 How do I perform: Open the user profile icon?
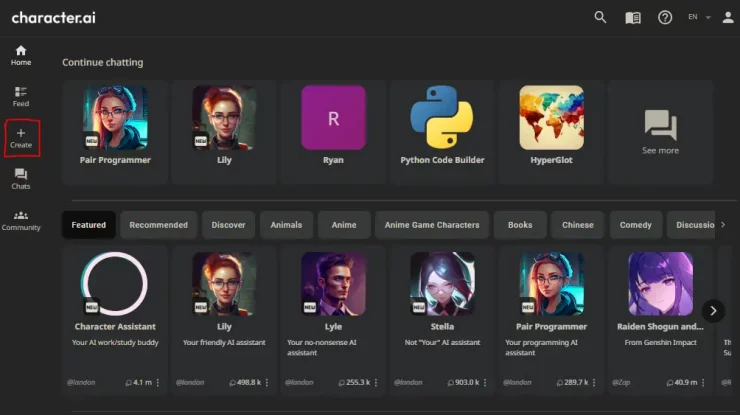coord(728,17)
